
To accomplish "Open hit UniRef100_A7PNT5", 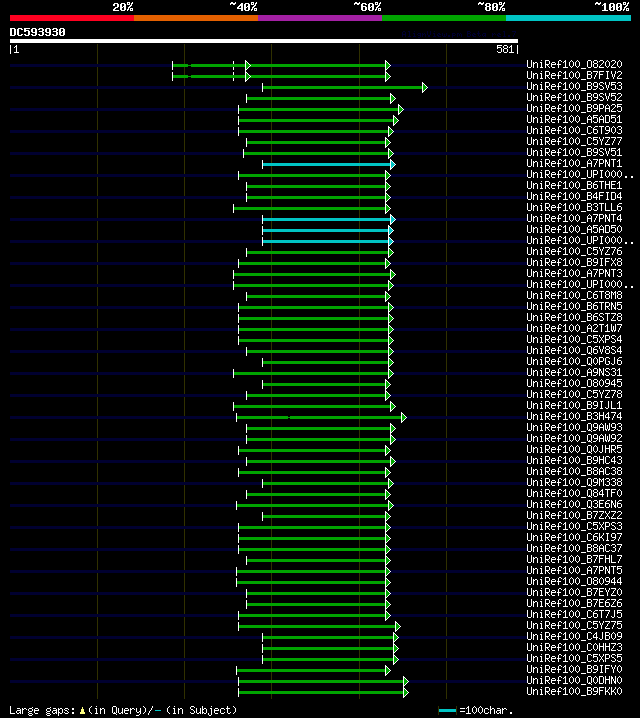I will 574,570.
